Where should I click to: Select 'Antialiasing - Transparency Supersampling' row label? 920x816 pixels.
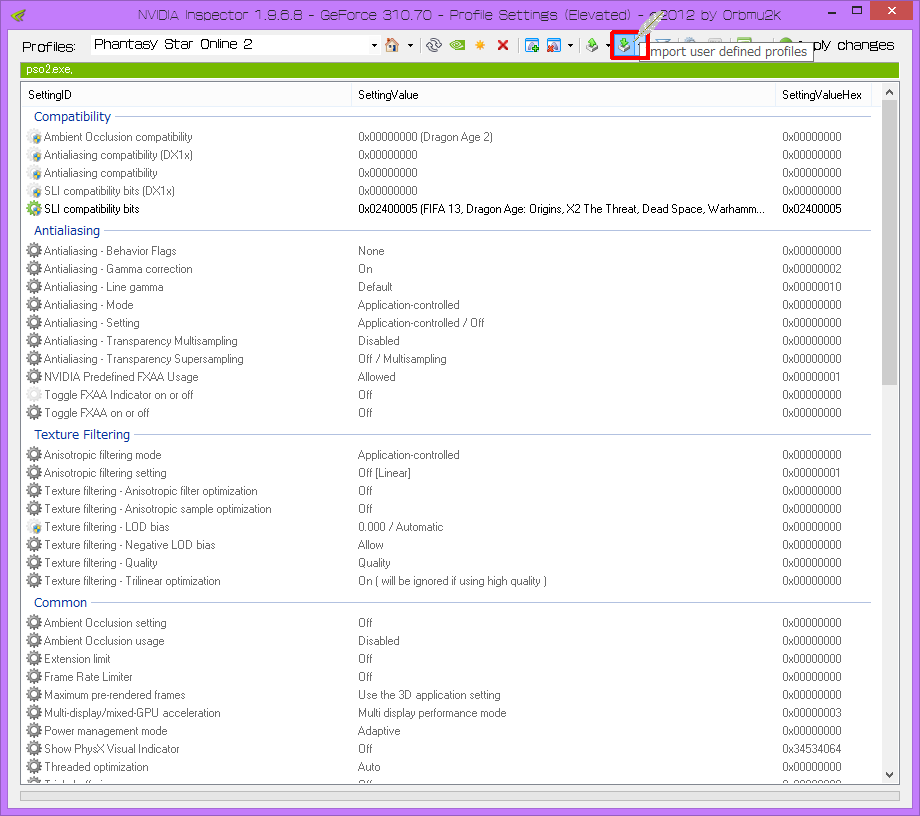point(144,358)
